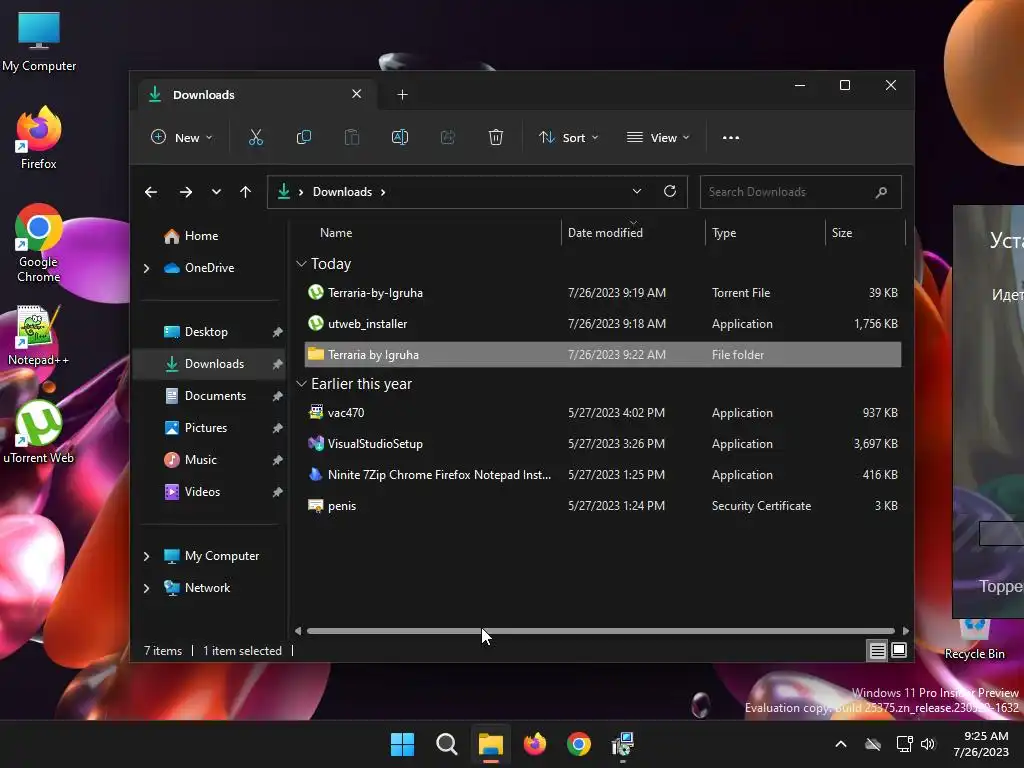
Task: Click the search magnifier icon in Explorer
Action: (x=881, y=192)
